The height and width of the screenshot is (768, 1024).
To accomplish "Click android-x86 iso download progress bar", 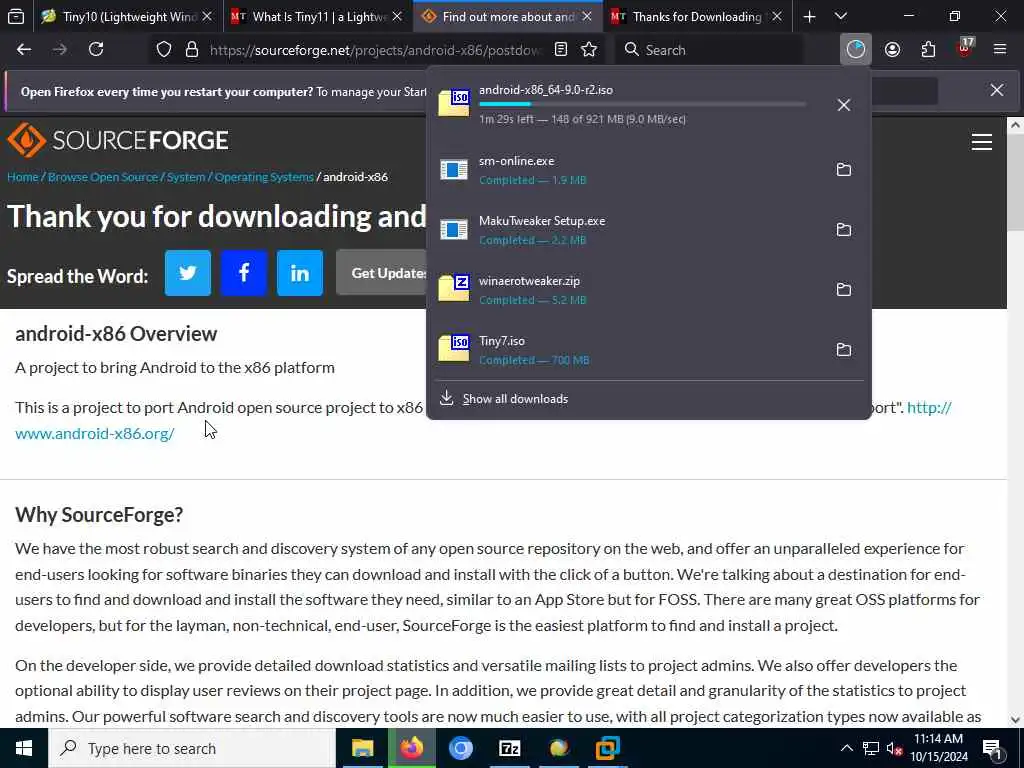I will (x=643, y=104).
